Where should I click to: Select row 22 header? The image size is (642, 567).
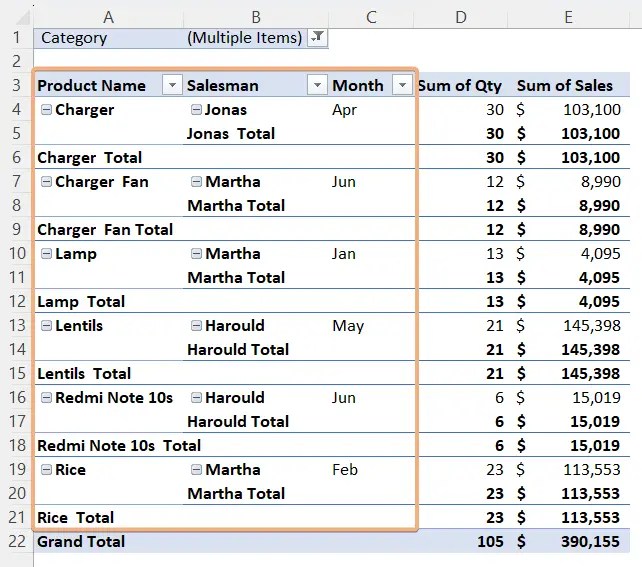tap(16, 541)
